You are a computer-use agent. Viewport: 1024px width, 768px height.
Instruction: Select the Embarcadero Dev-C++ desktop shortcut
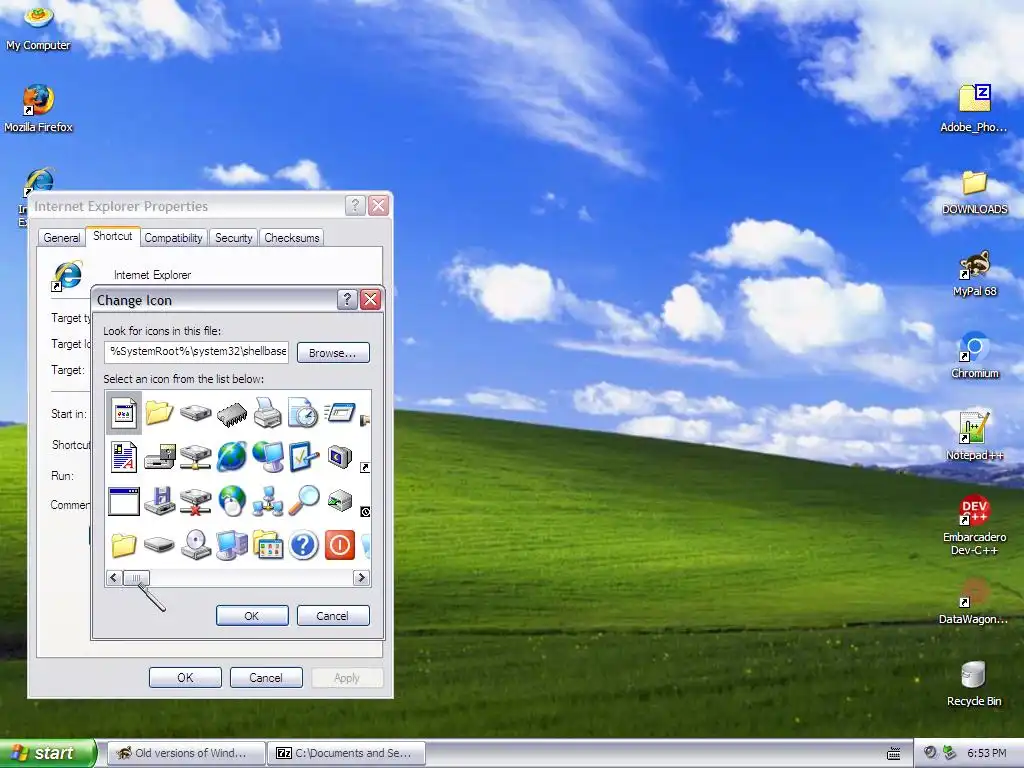pos(974,526)
